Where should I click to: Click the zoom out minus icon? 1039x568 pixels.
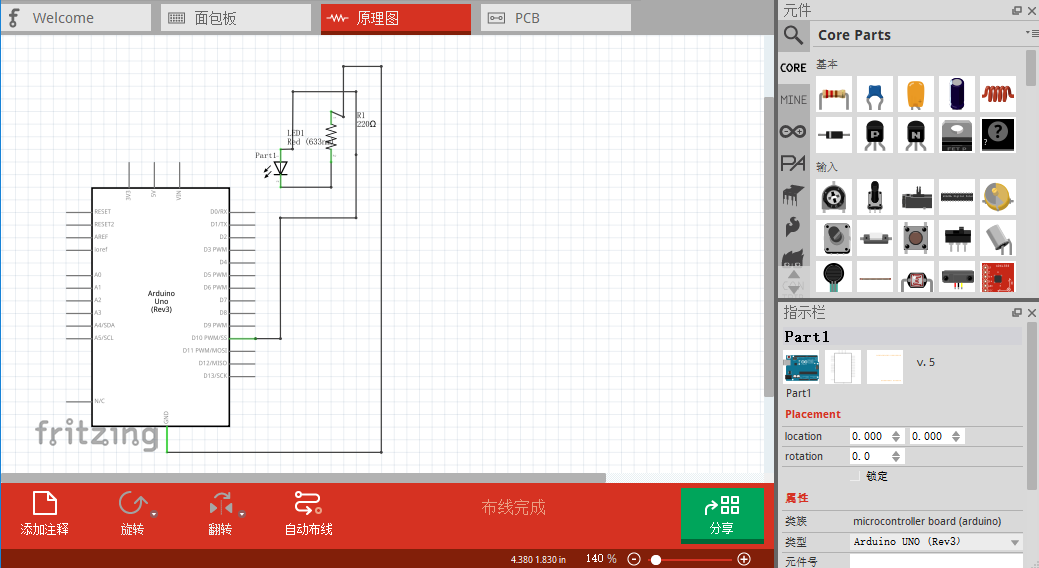(634, 559)
